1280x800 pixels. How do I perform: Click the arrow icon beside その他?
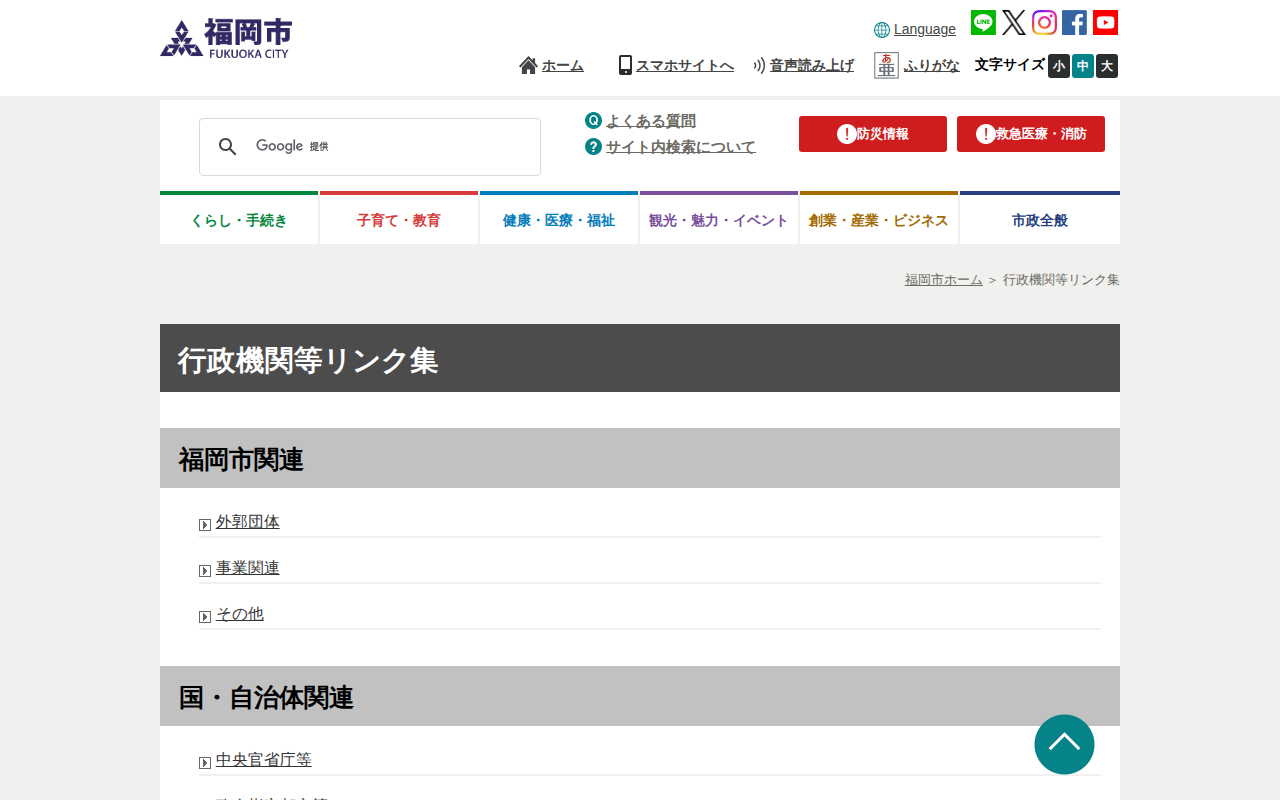pyautogui.click(x=205, y=617)
